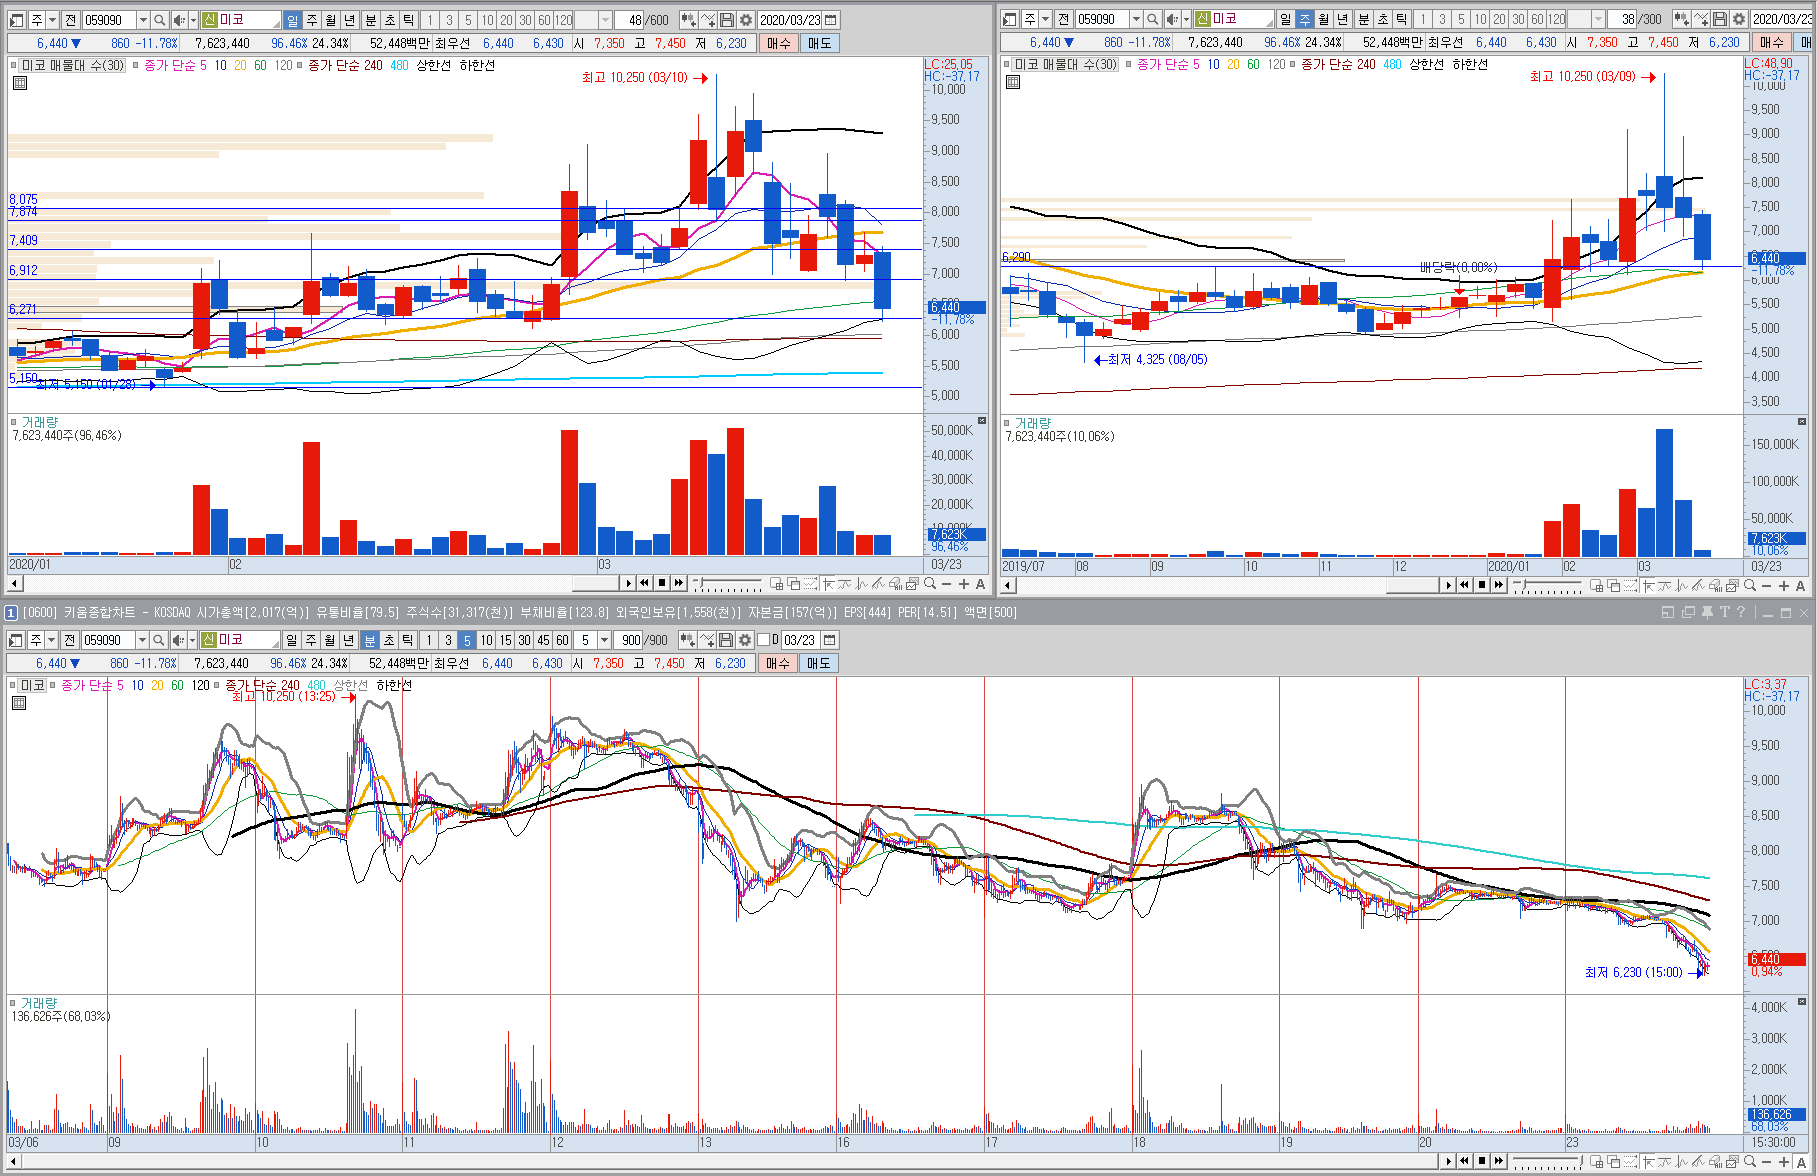
Task: Select the 5-minute interval in minute chart toolbar
Action: (467, 640)
